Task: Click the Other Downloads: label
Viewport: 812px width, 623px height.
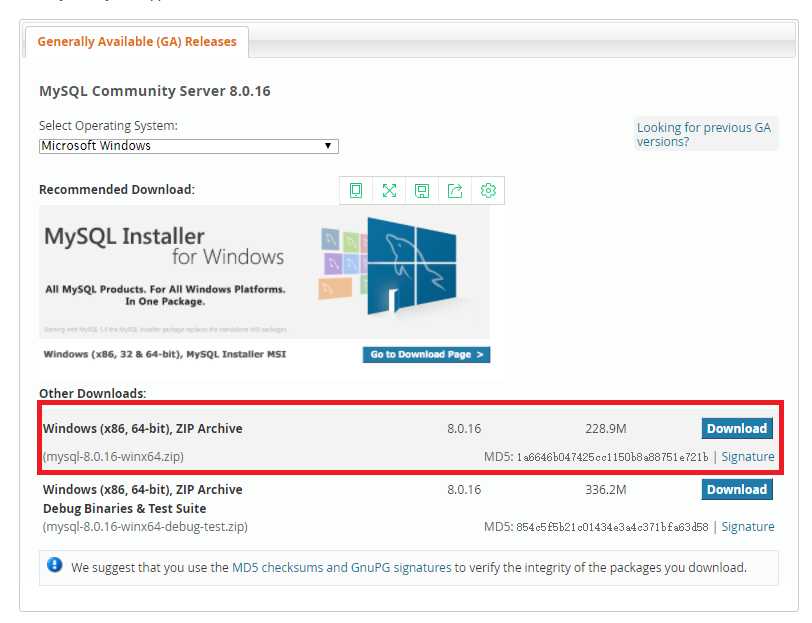Action: pos(93,394)
